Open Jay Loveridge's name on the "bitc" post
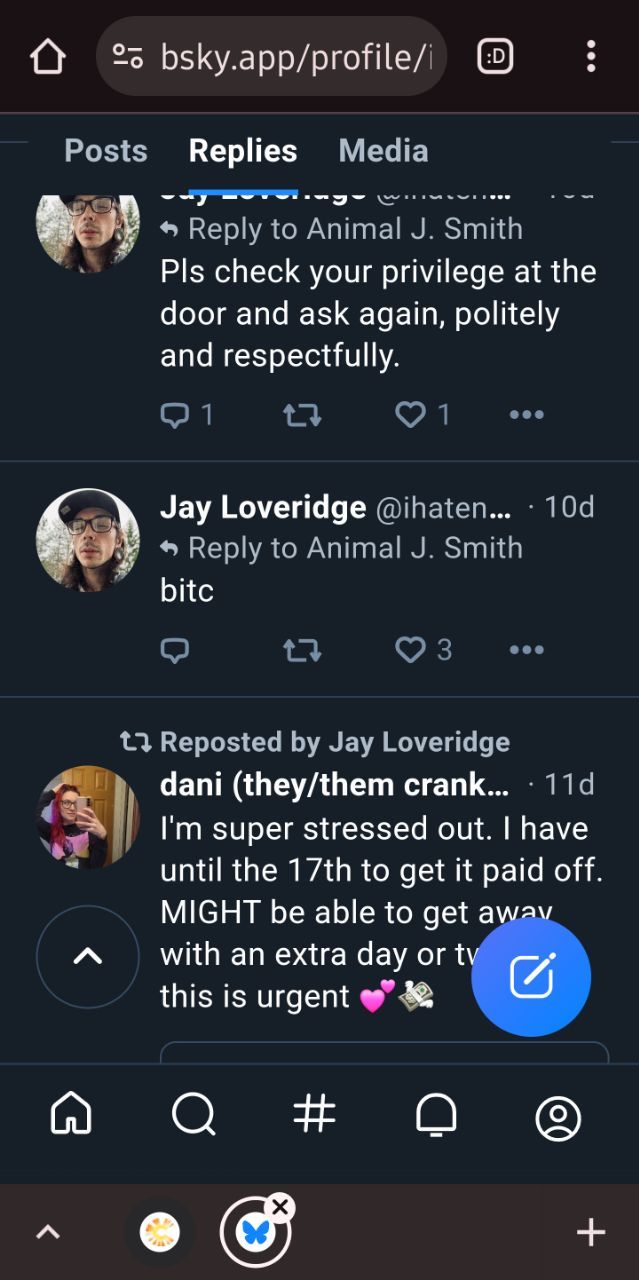 [263, 508]
